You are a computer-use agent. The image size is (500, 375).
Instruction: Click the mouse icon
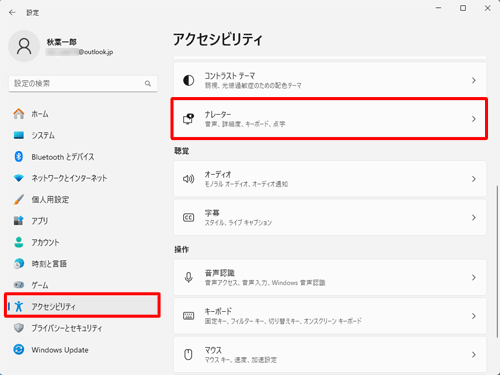pos(189,354)
